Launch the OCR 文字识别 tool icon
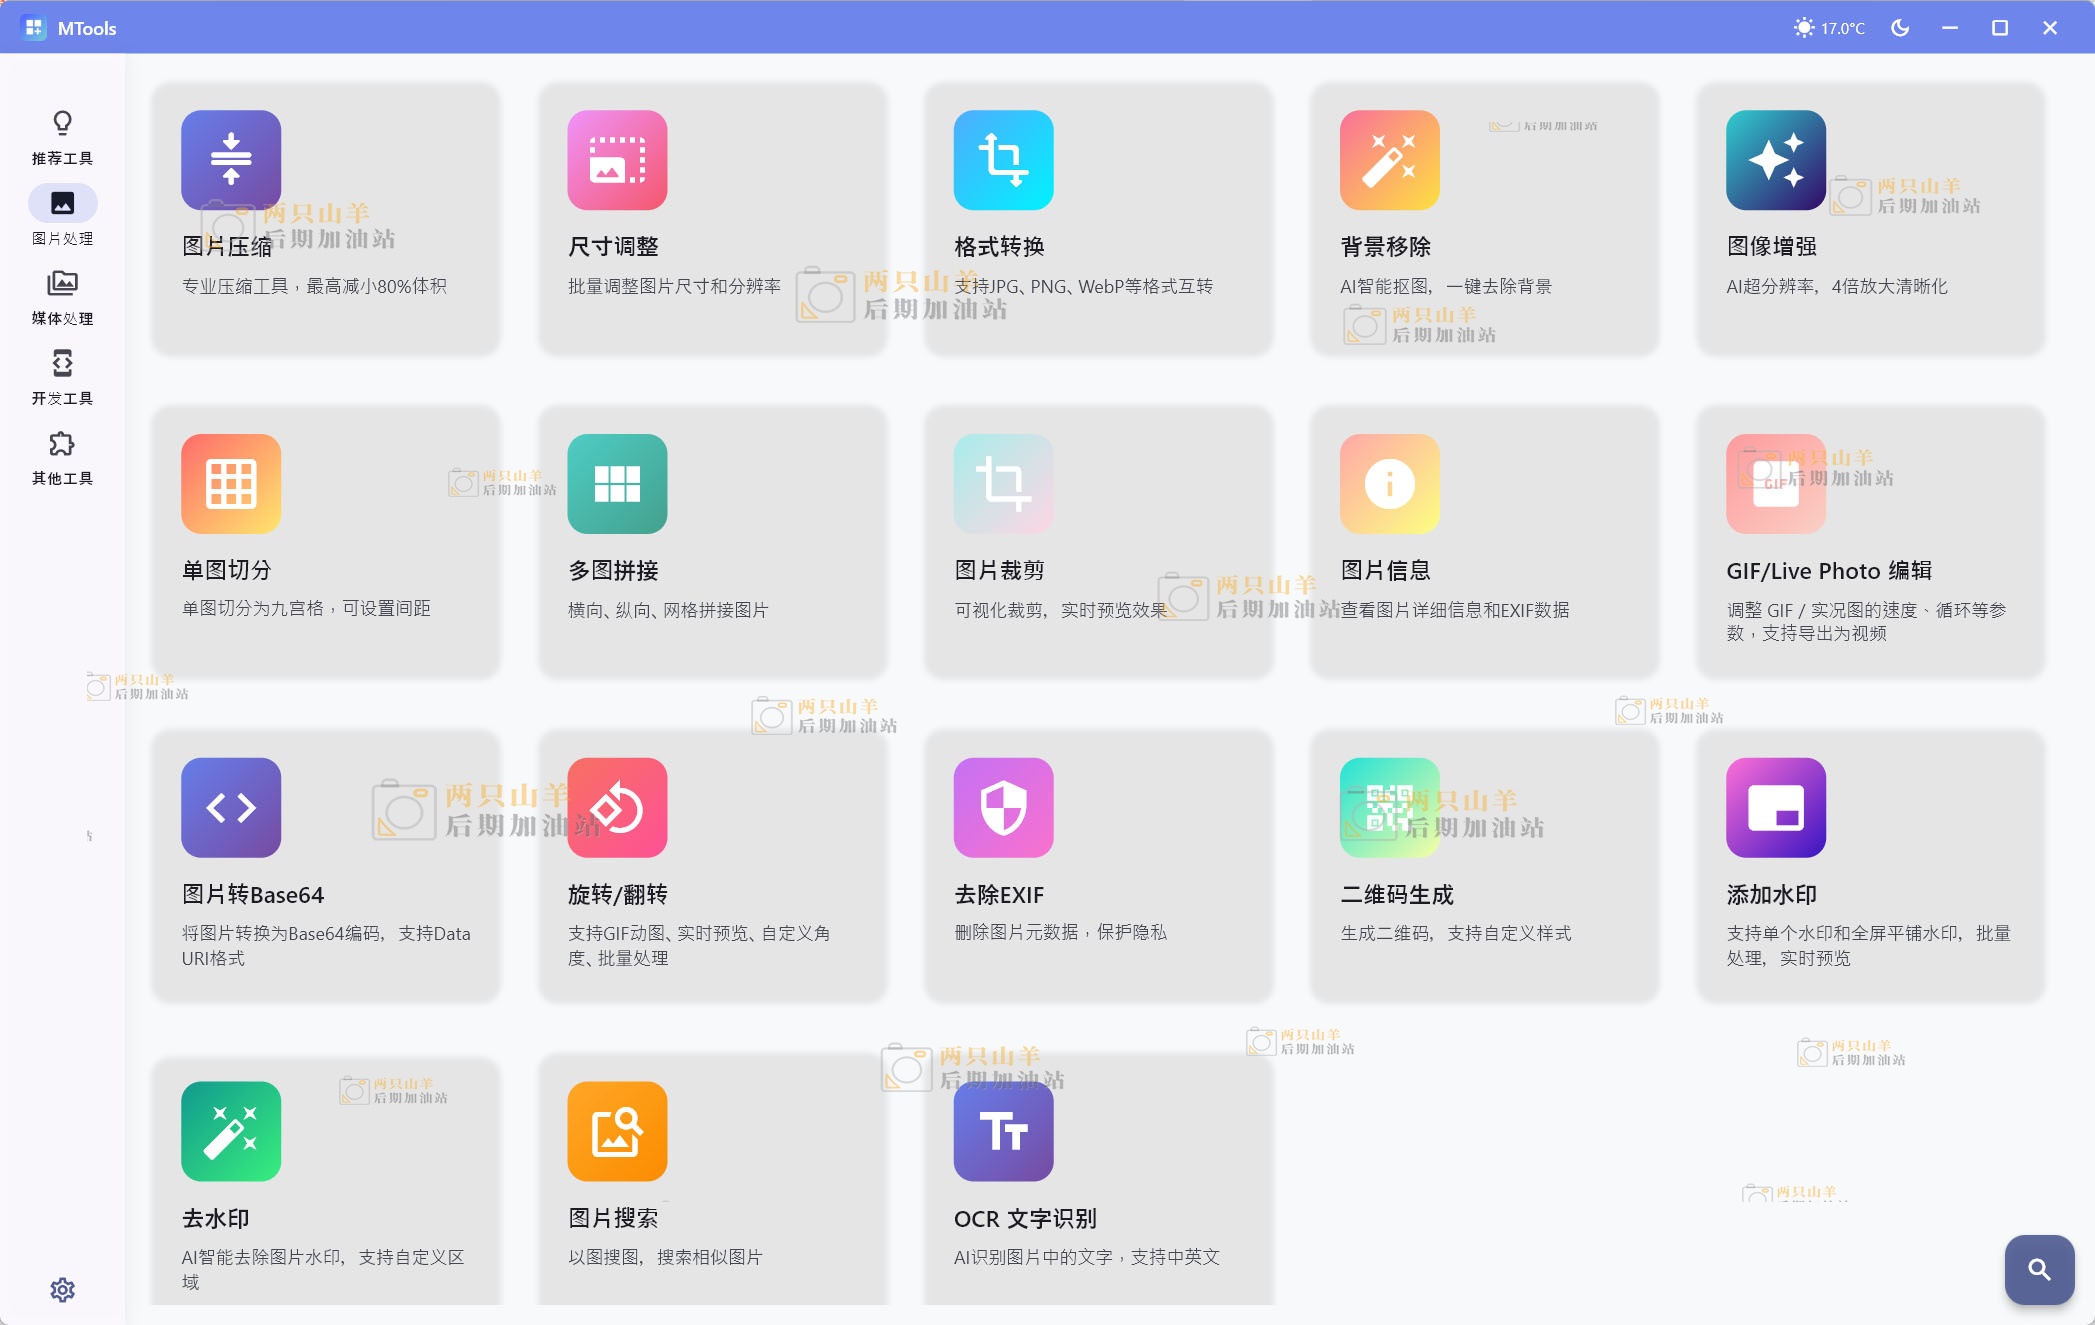2095x1325 pixels. pos(1003,1131)
